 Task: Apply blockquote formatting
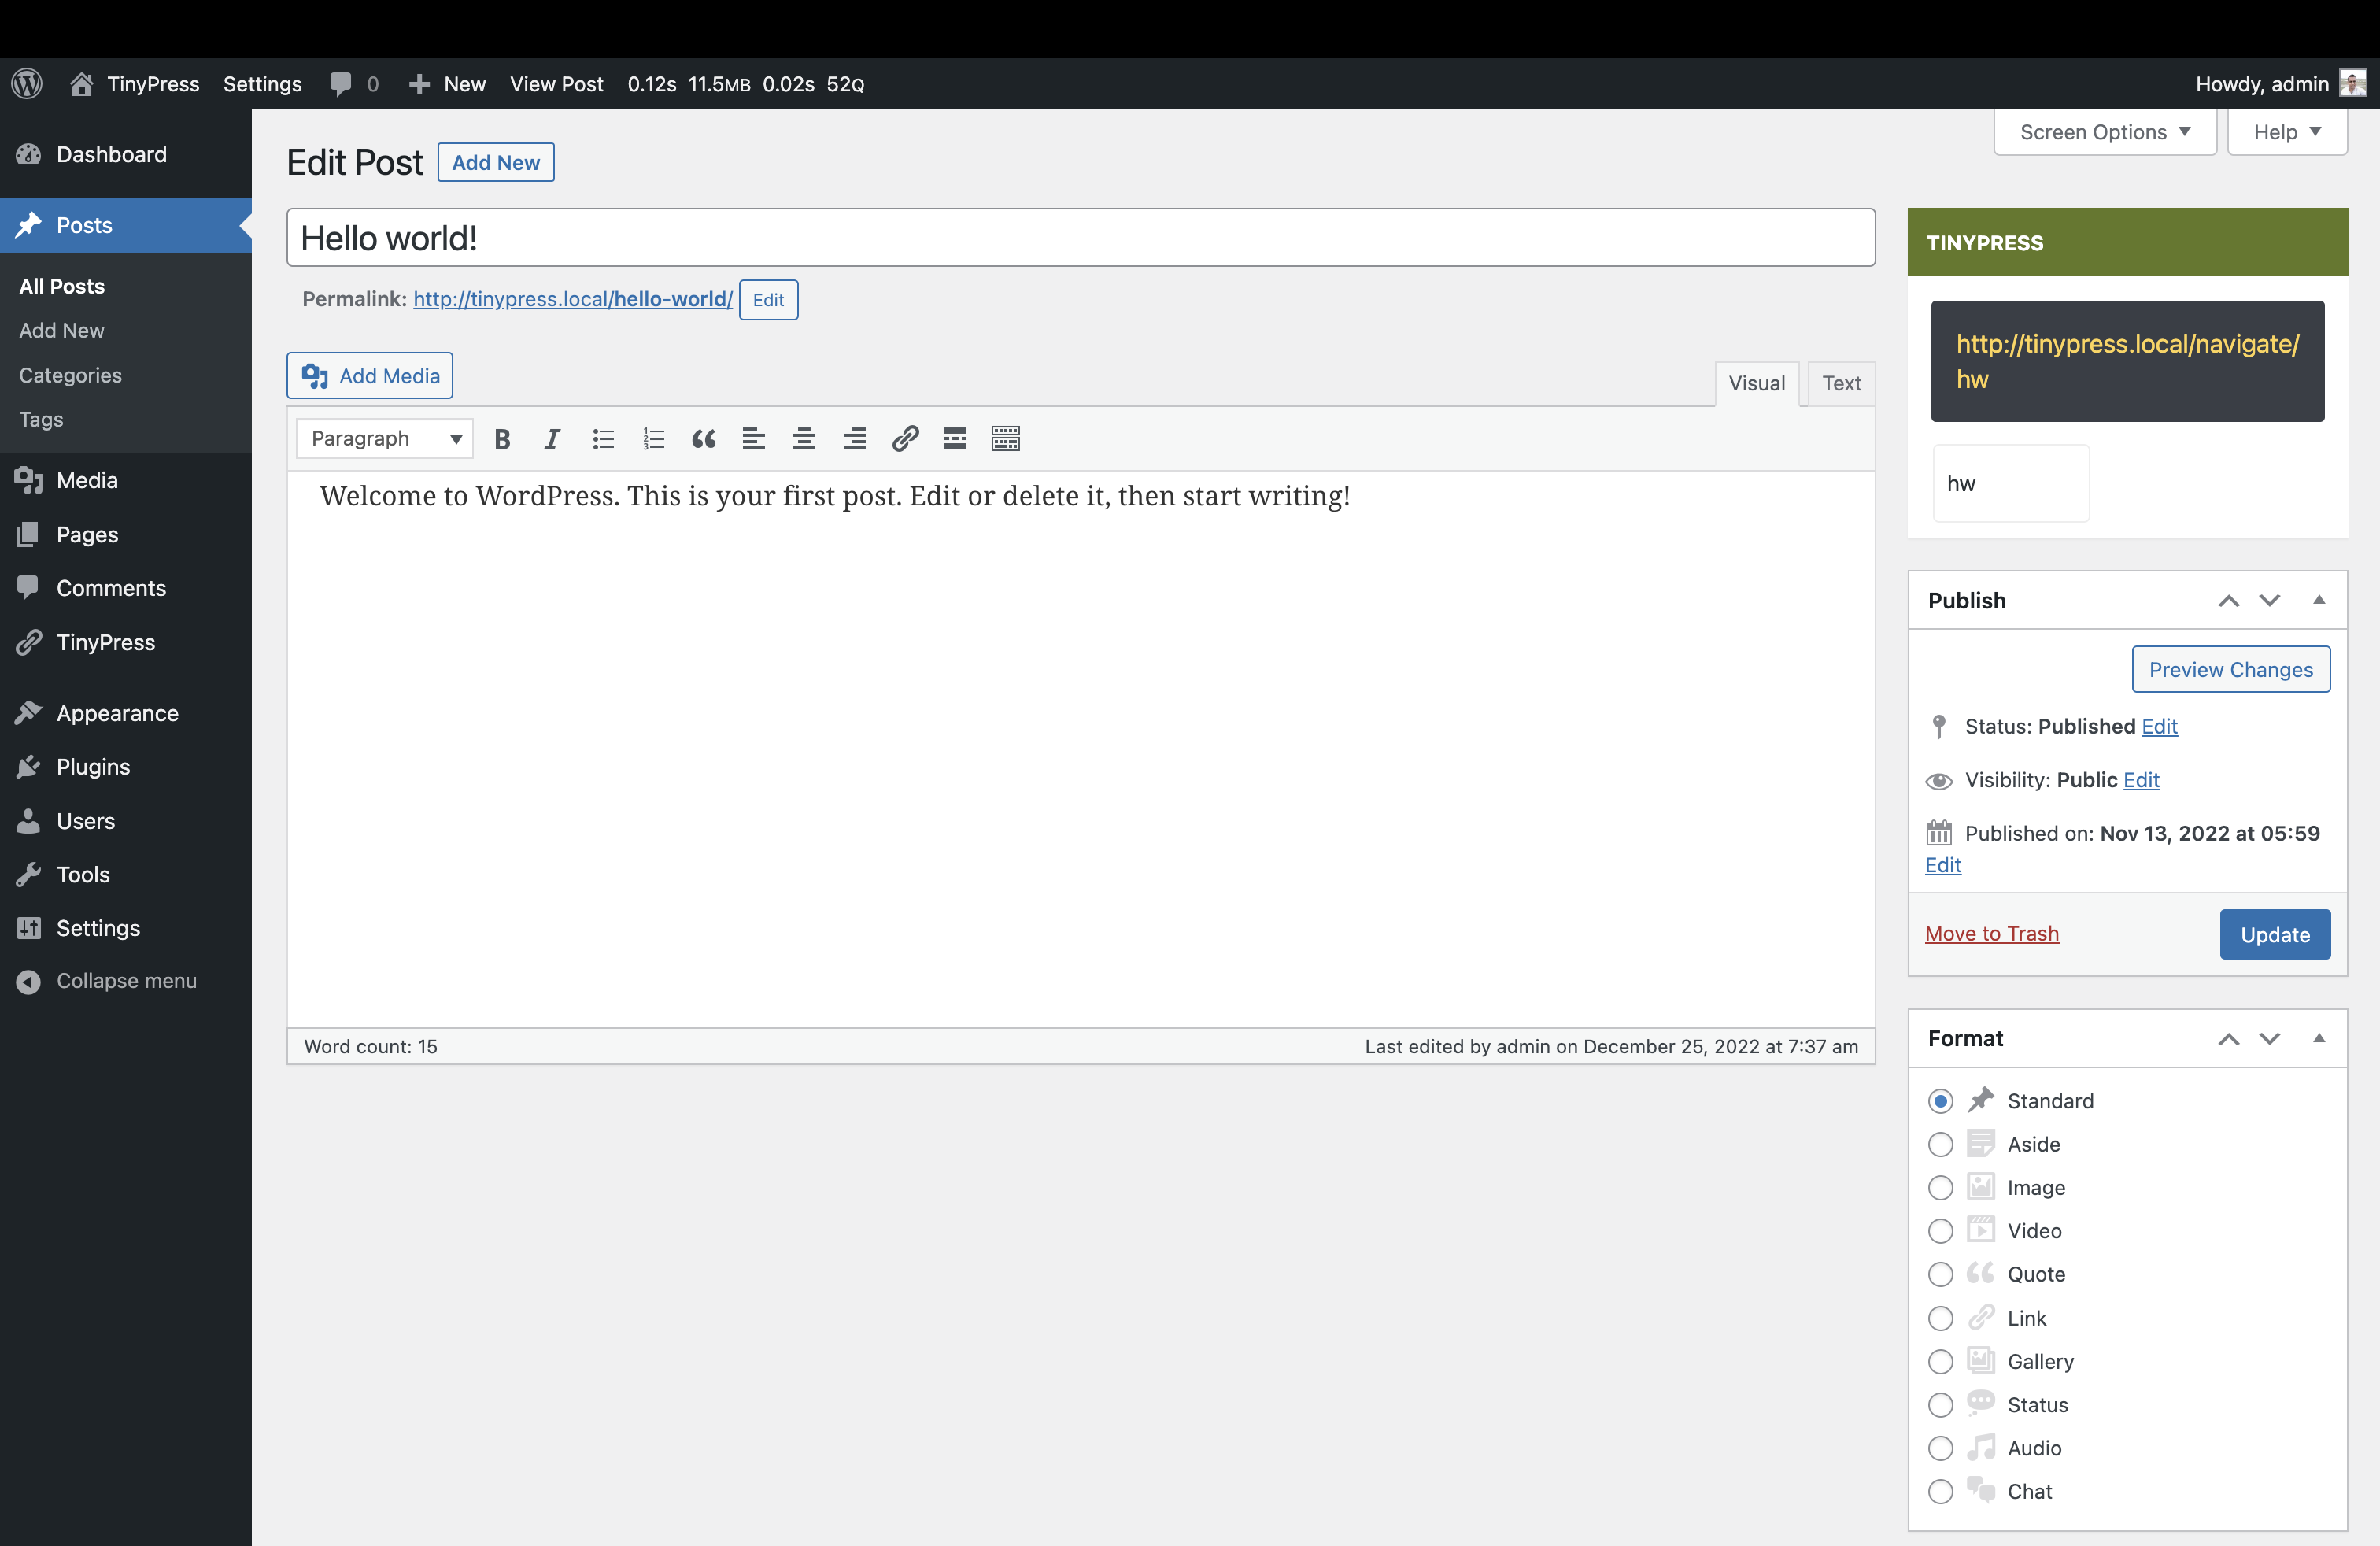[704, 439]
